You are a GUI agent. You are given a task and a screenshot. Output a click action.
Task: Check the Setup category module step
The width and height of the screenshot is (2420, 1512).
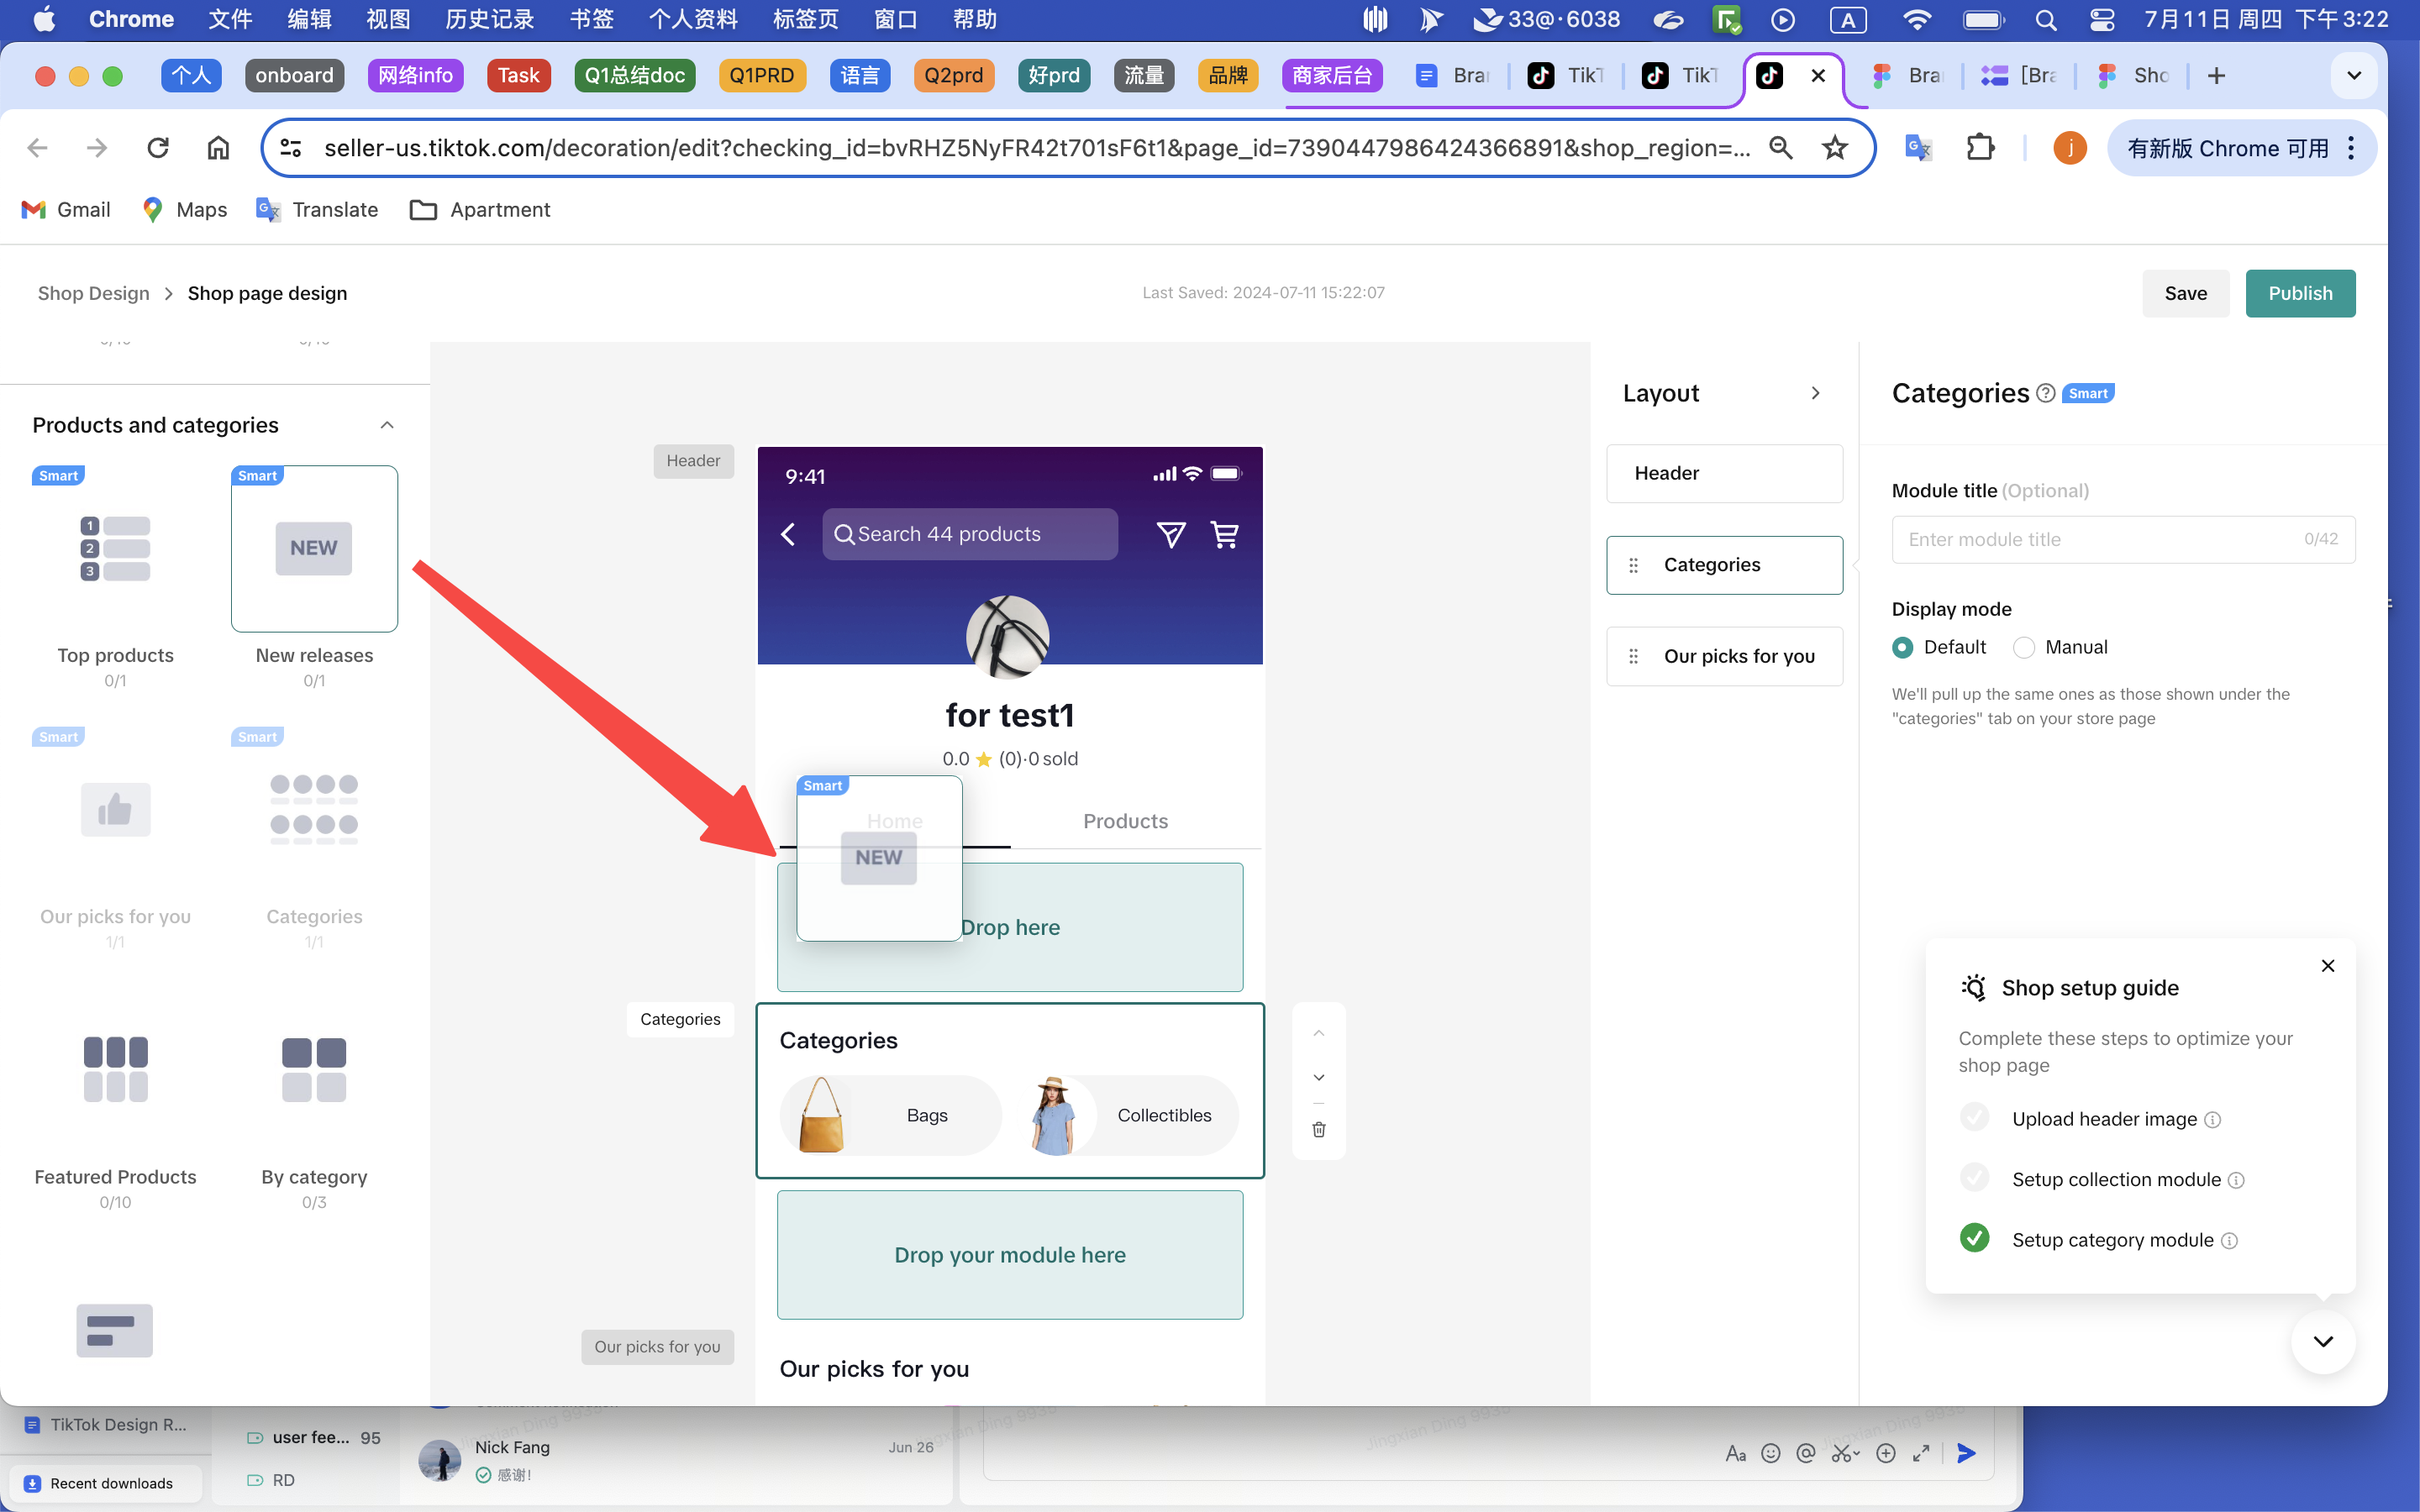[x=1974, y=1239]
